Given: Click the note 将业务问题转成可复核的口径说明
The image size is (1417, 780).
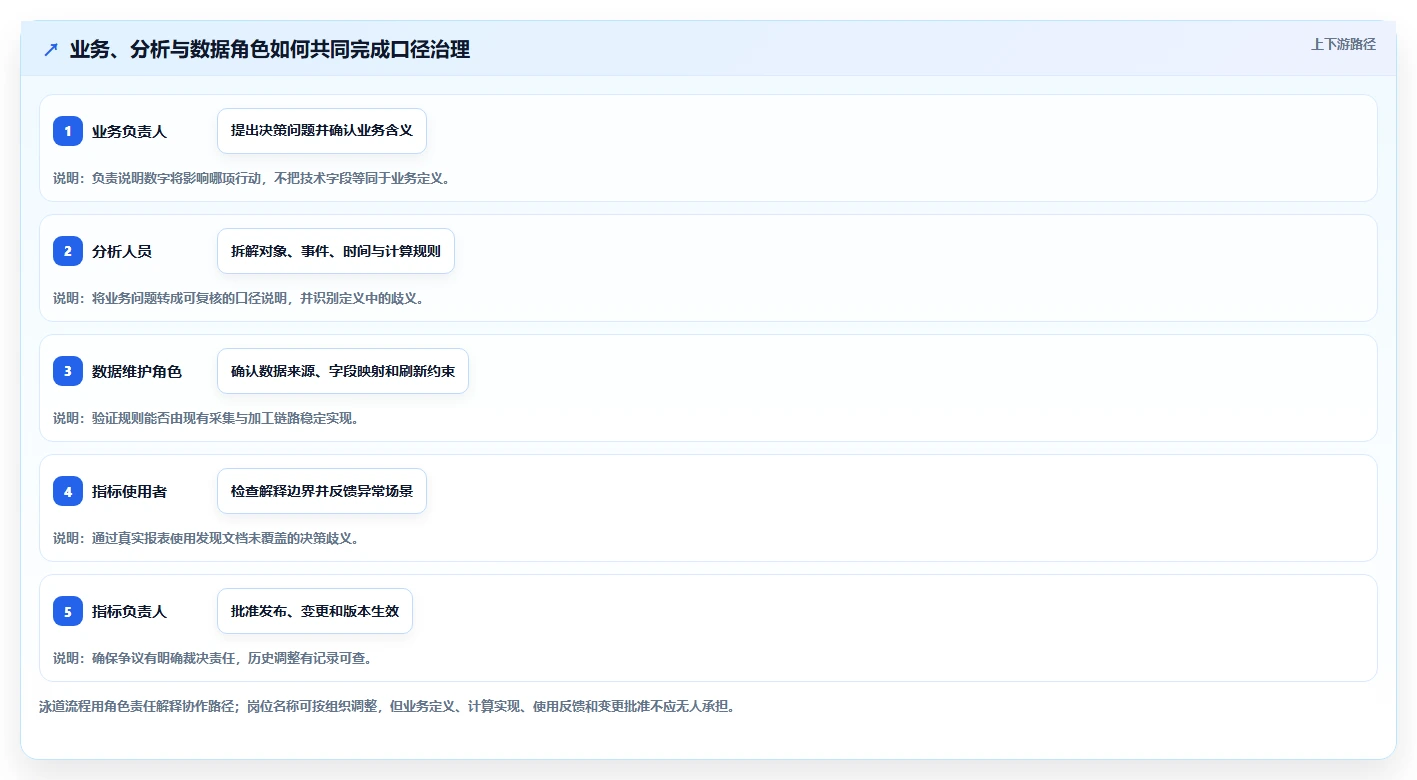Looking at the screenshot, I should [191, 298].
